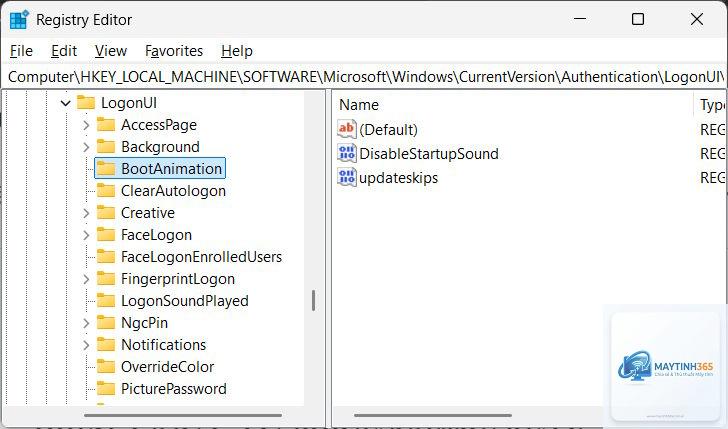Image resolution: width=728 pixels, height=429 pixels.
Task: Expand the Creative key
Action: click(x=86, y=213)
